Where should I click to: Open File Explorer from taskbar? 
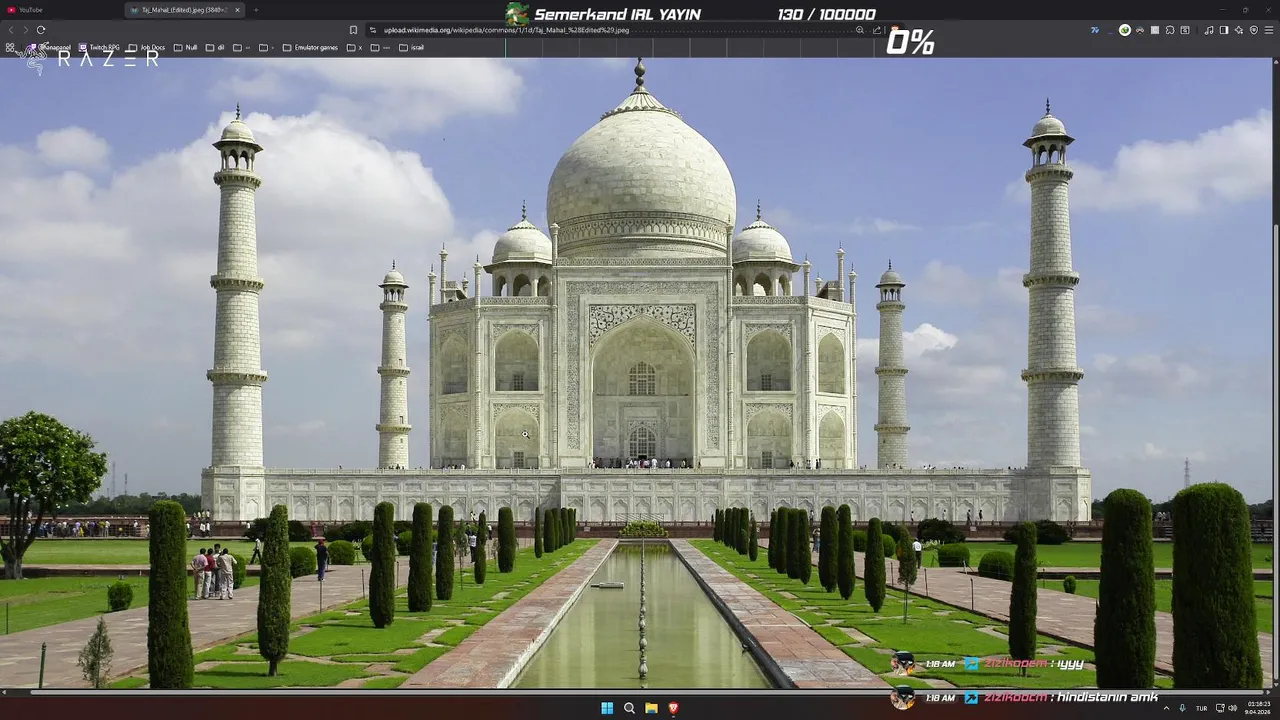tap(651, 708)
